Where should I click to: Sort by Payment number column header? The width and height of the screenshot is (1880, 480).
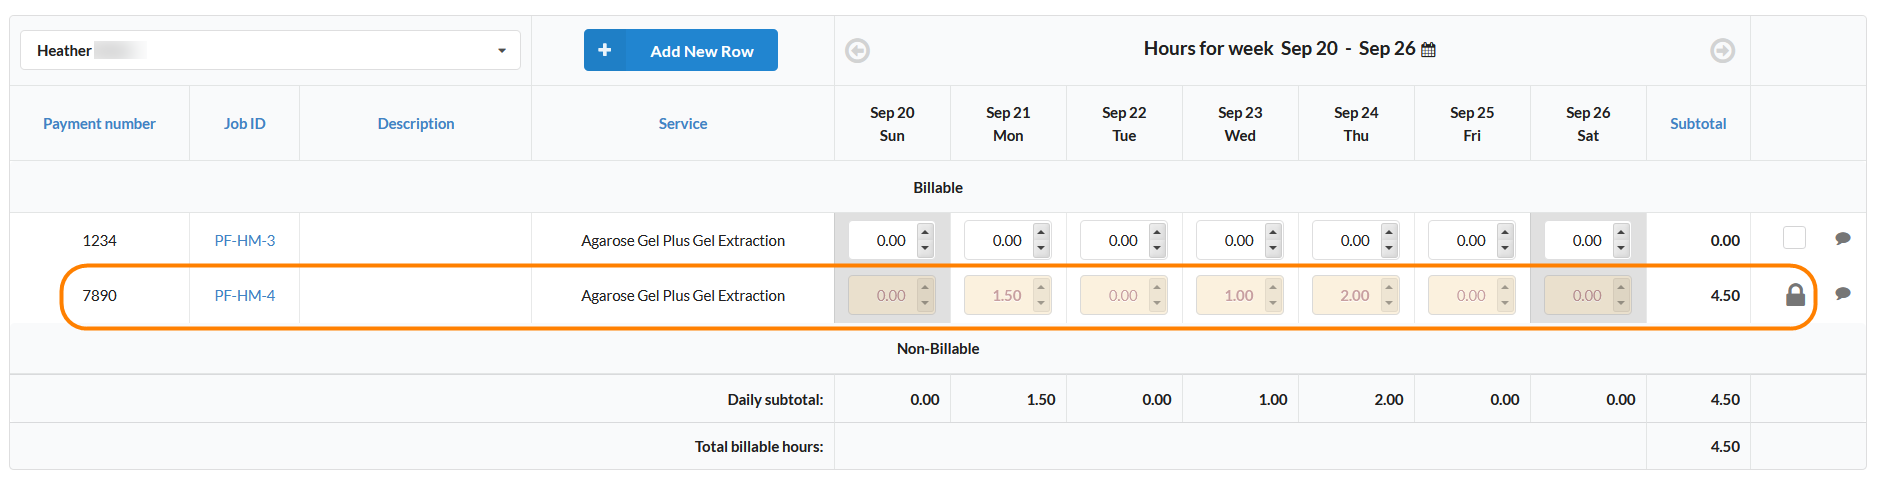tap(99, 124)
